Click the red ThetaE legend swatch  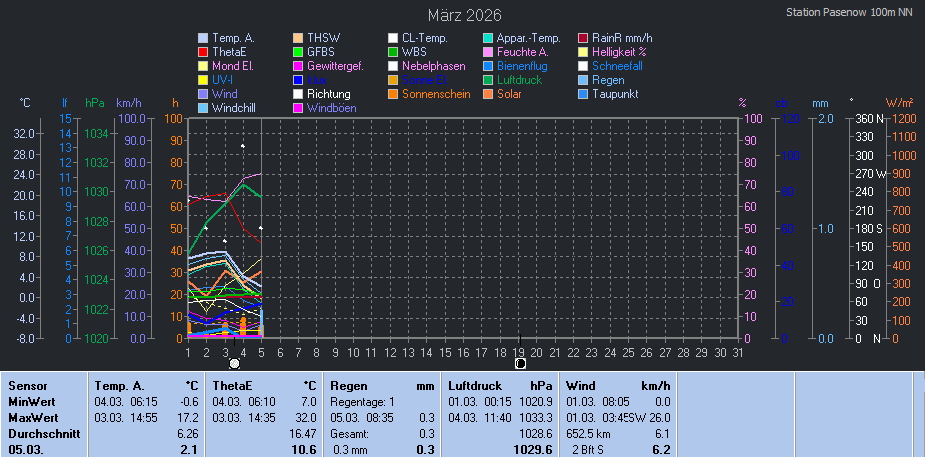(x=203, y=52)
